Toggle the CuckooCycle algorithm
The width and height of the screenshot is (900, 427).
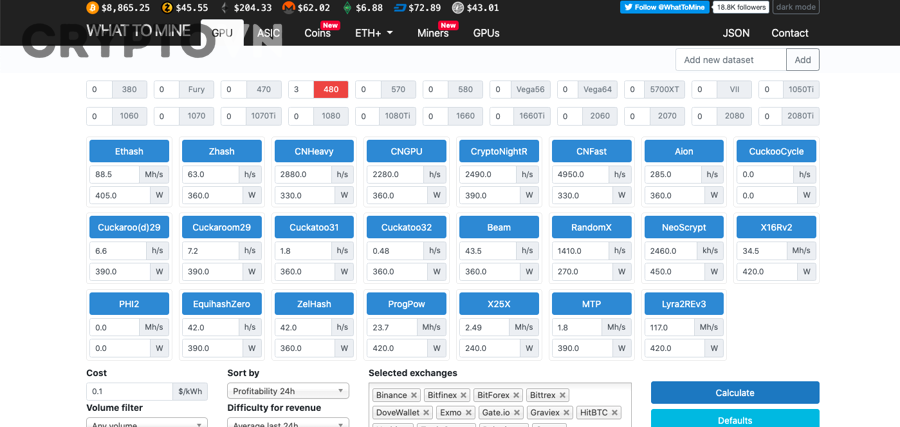tap(777, 151)
